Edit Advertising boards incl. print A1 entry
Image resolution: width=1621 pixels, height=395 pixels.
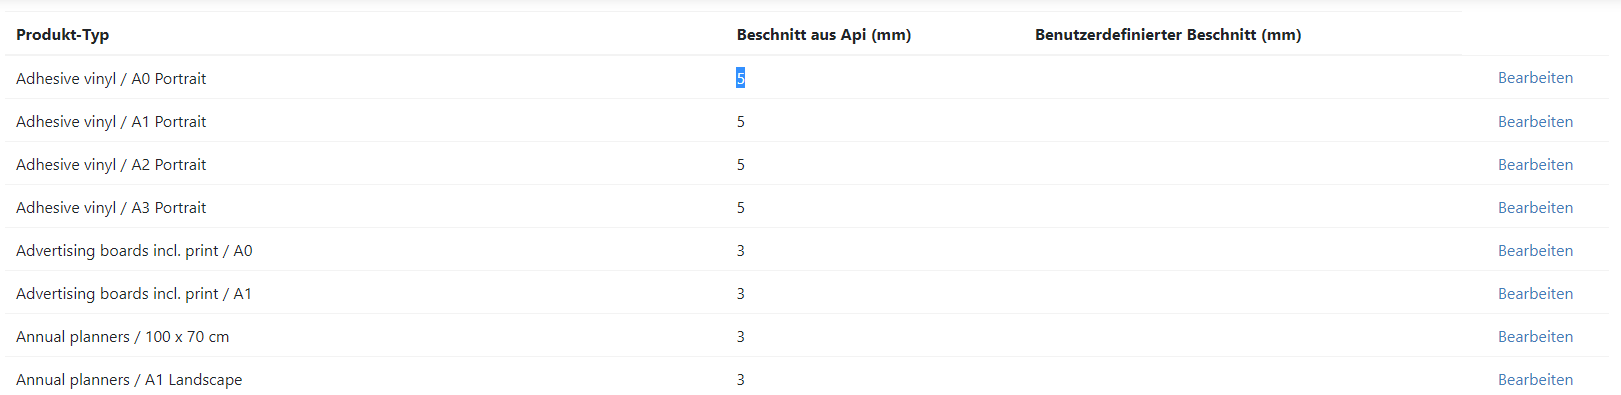1535,293
